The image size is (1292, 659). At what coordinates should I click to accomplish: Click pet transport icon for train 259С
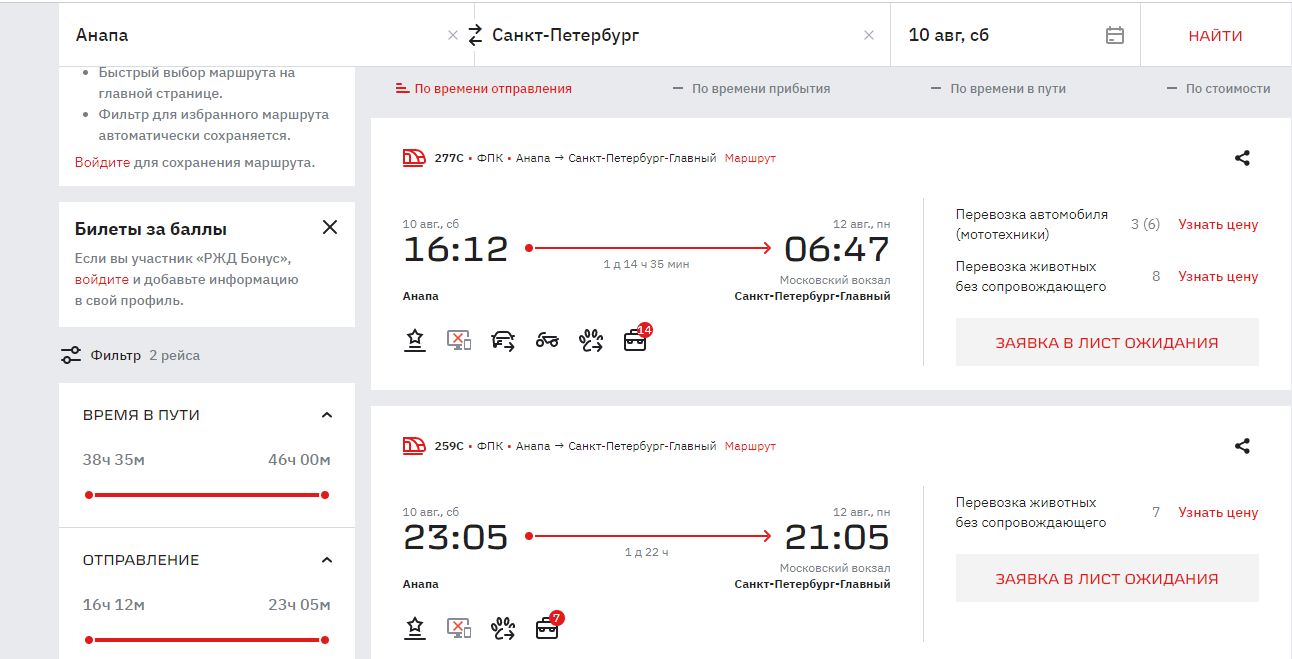pyautogui.click(x=503, y=628)
